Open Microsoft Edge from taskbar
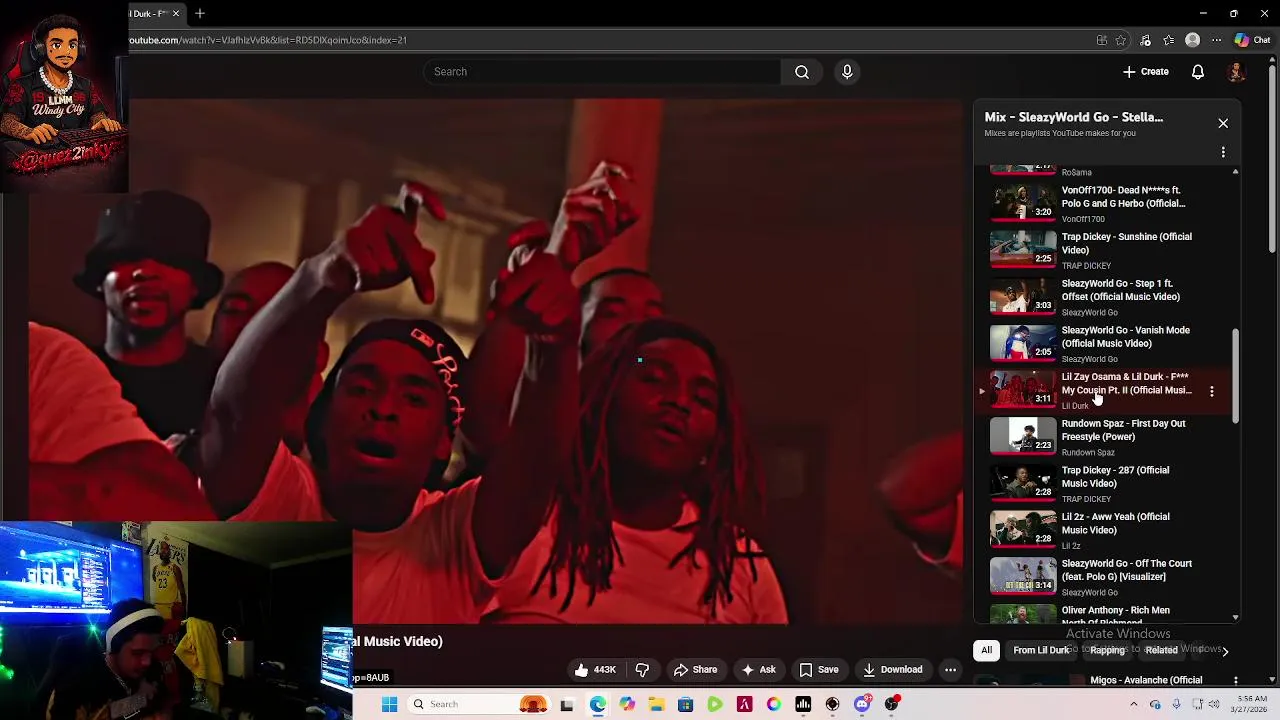1280x720 pixels. tap(597, 704)
